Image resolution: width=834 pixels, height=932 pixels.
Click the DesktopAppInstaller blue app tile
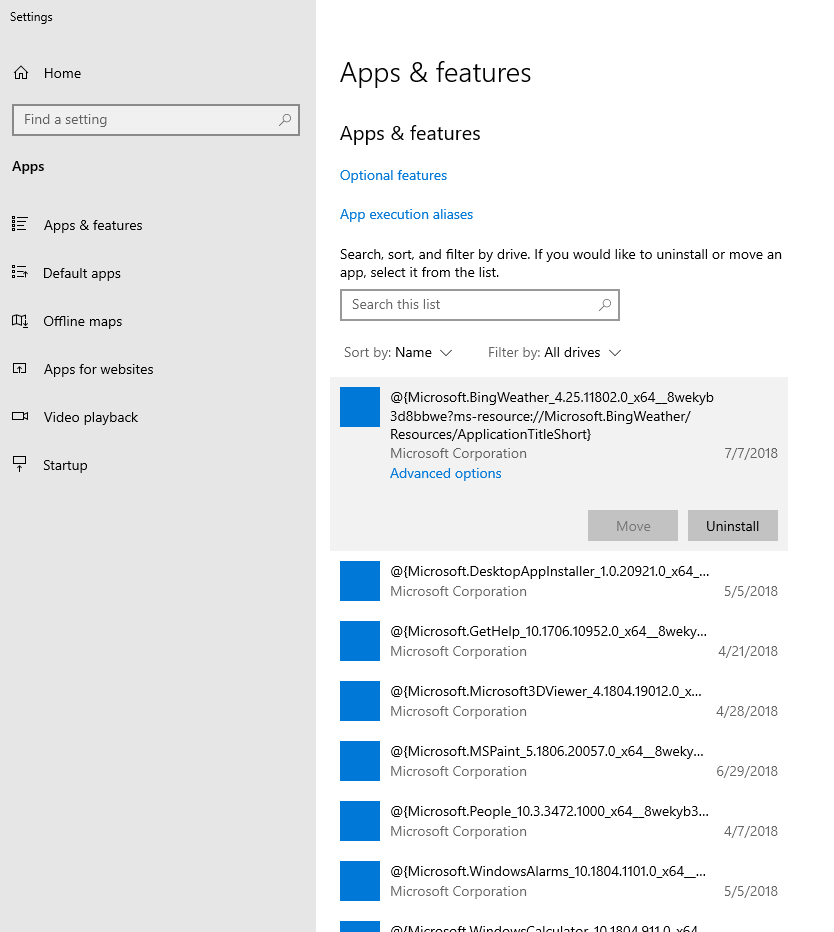click(x=360, y=581)
